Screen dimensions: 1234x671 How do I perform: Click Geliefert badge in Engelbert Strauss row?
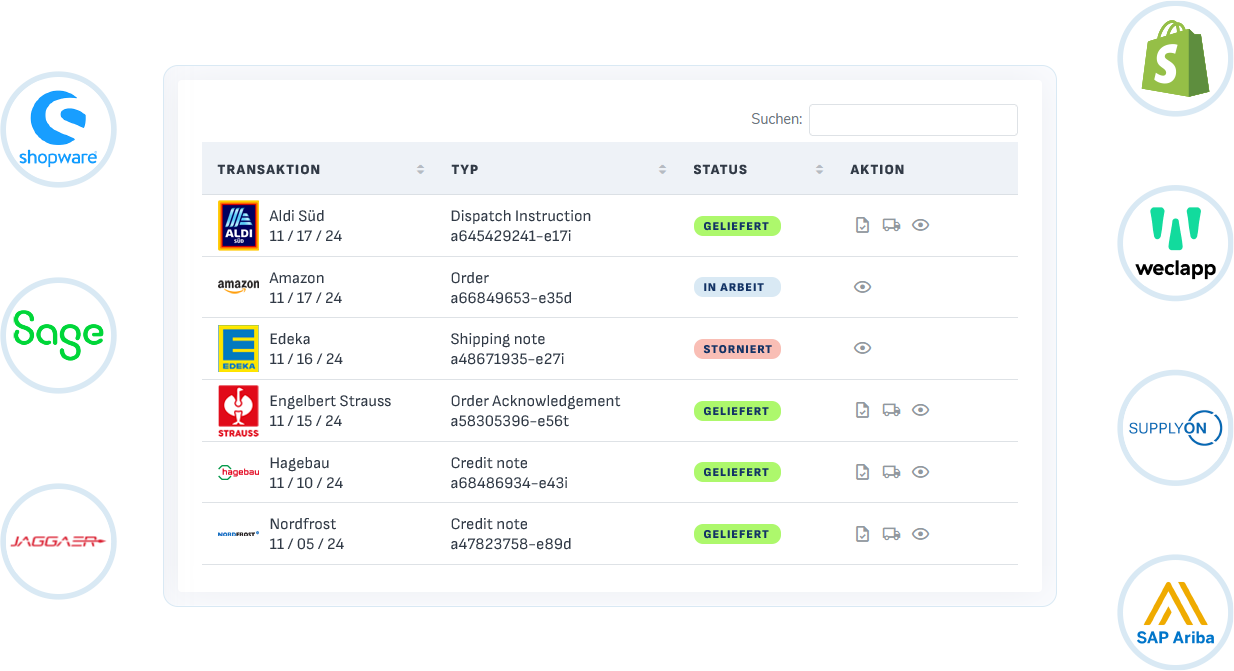point(737,411)
